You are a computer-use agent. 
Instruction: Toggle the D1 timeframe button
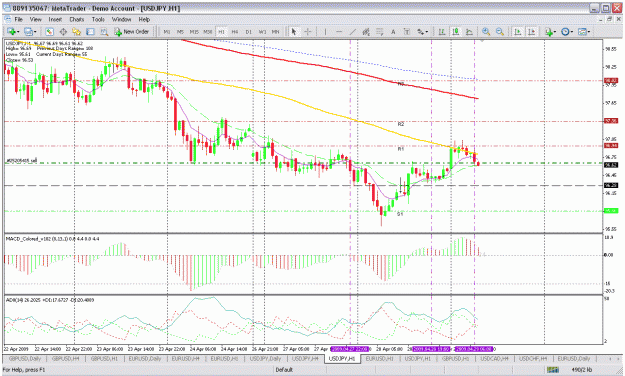click(x=248, y=31)
